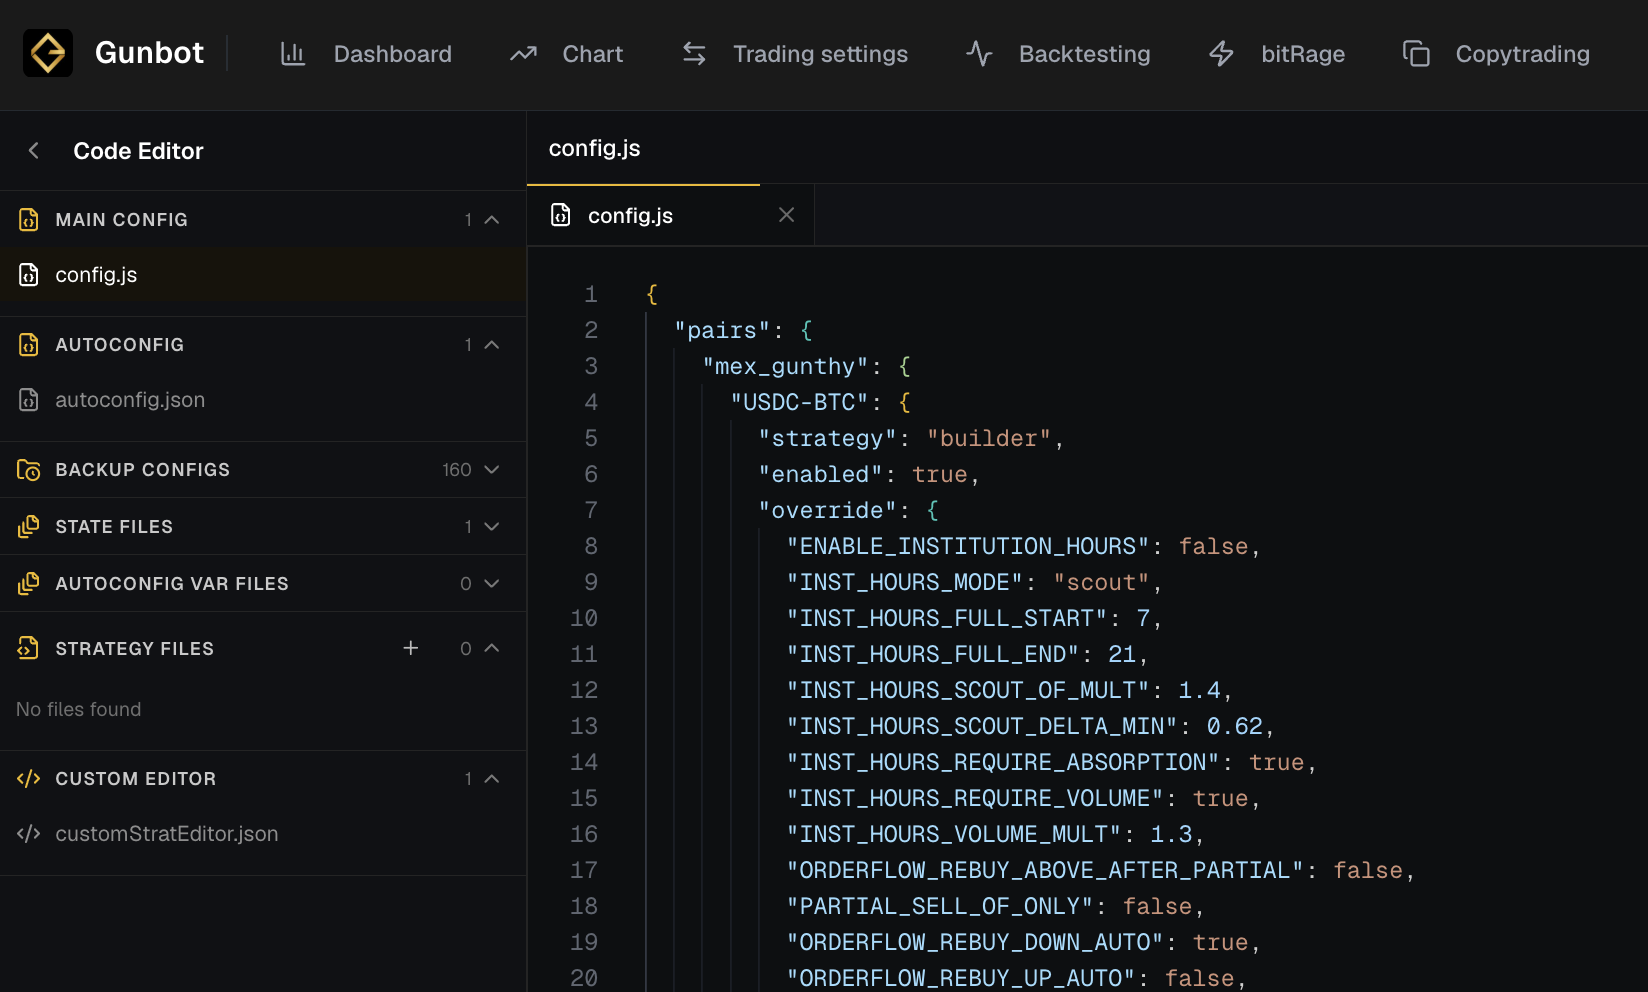This screenshot has height=992, width=1648.
Task: Close the config.js editor tab
Action: pyautogui.click(x=787, y=215)
